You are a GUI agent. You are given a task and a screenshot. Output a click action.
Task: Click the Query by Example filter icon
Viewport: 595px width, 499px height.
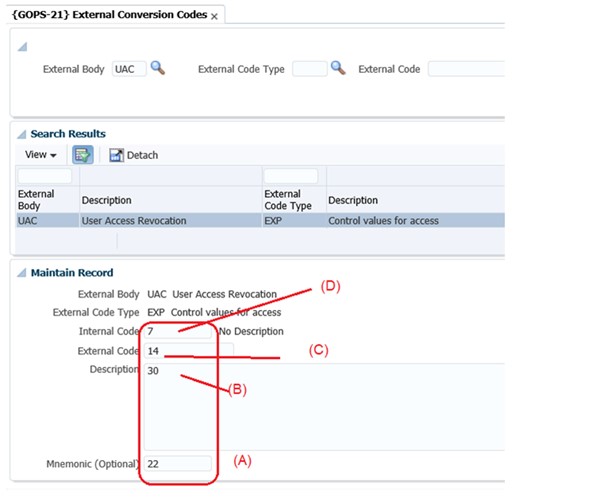(83, 155)
